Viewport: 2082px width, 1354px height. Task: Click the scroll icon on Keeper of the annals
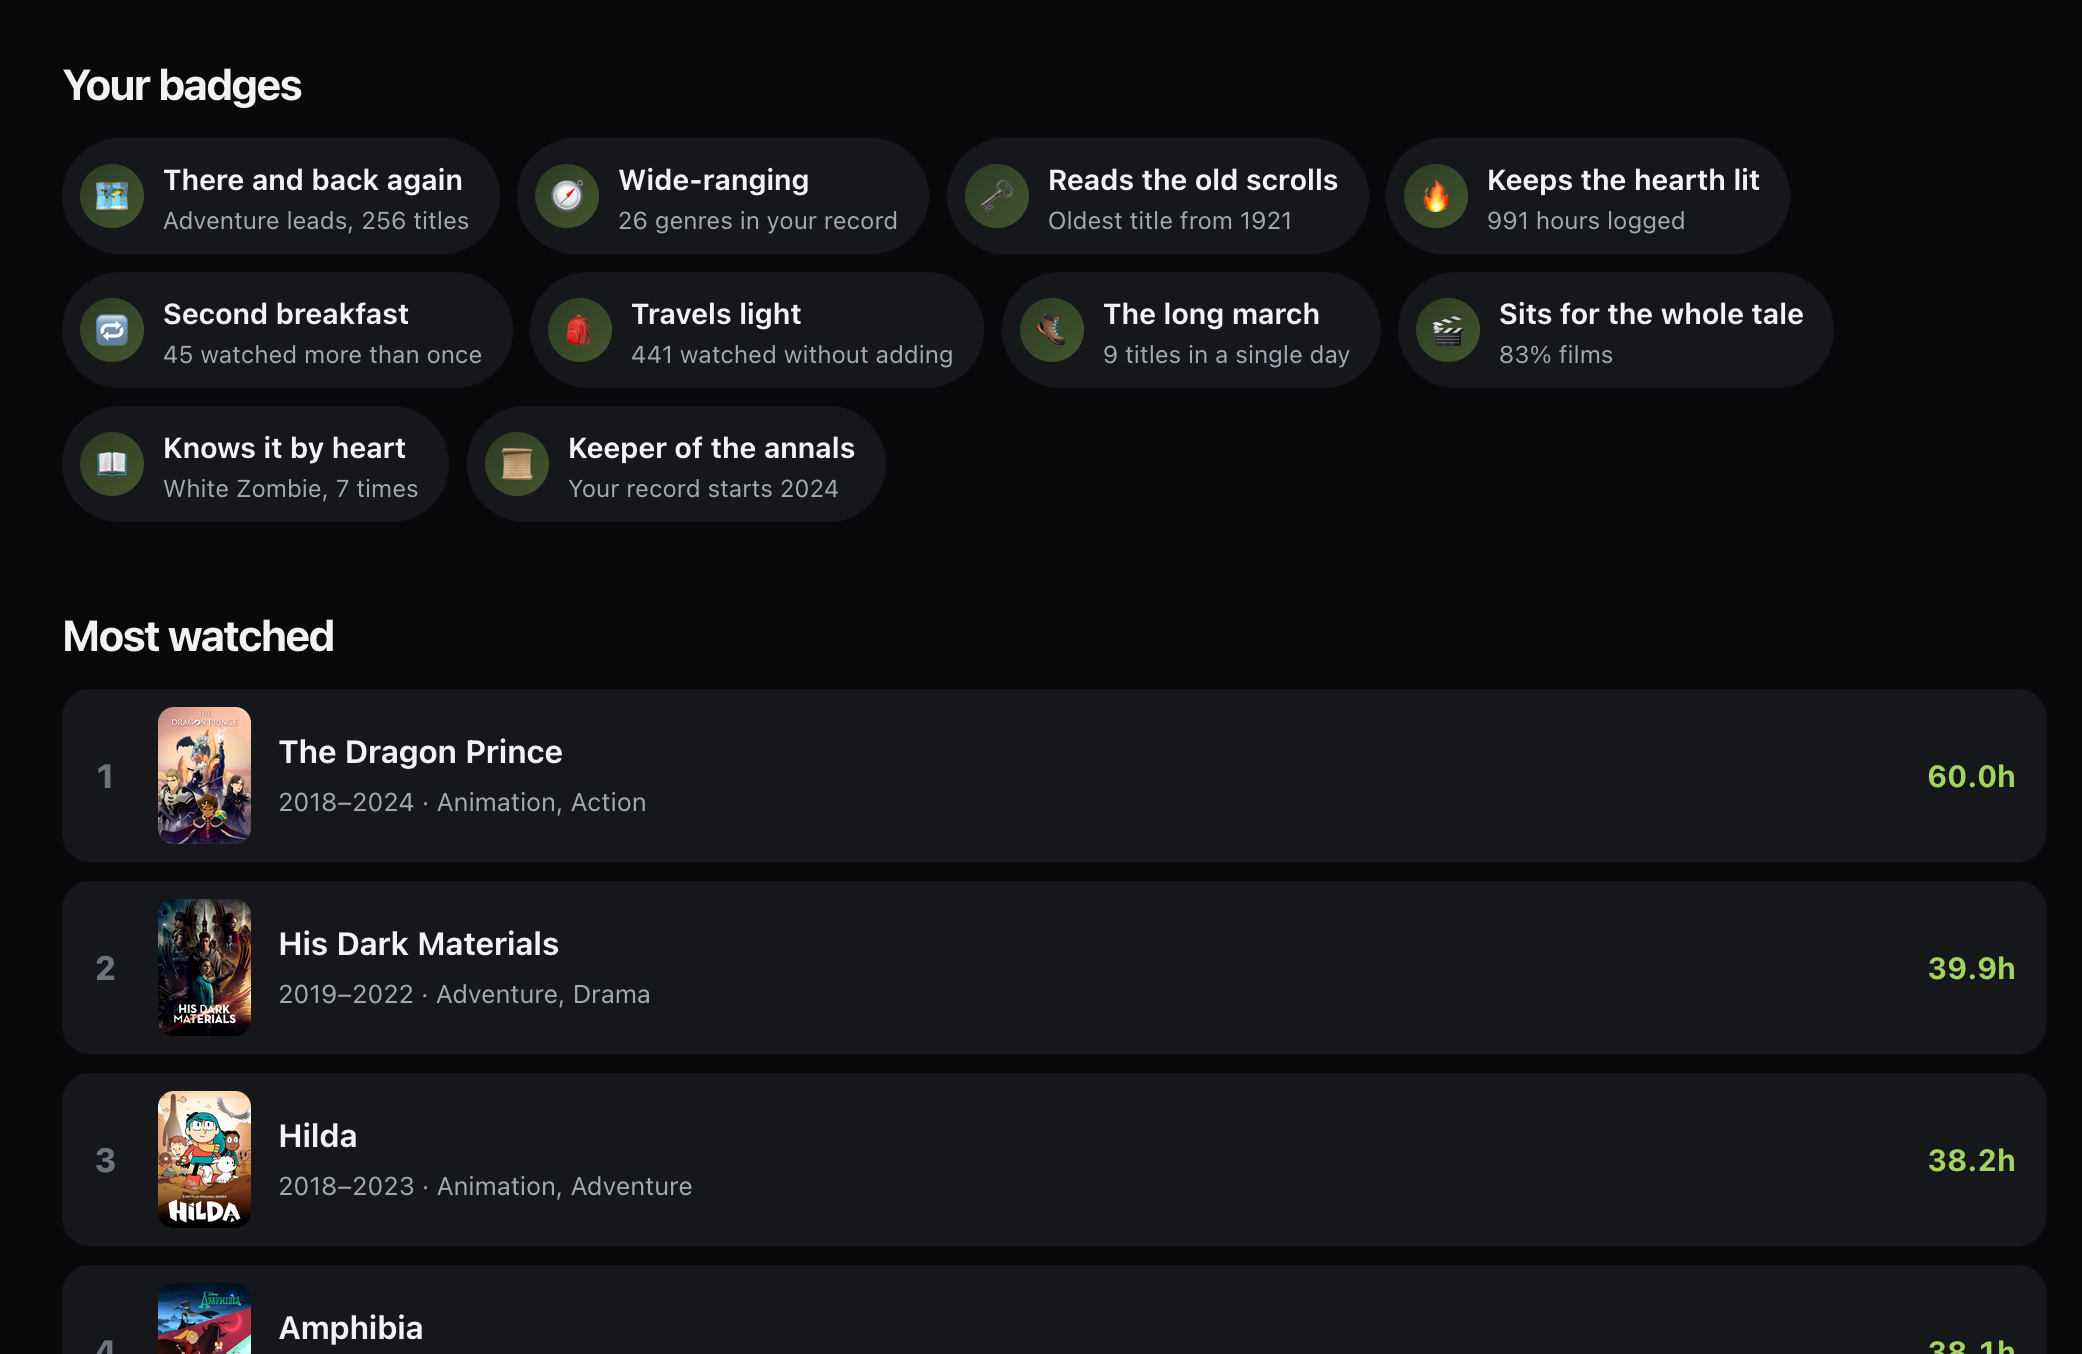click(517, 464)
